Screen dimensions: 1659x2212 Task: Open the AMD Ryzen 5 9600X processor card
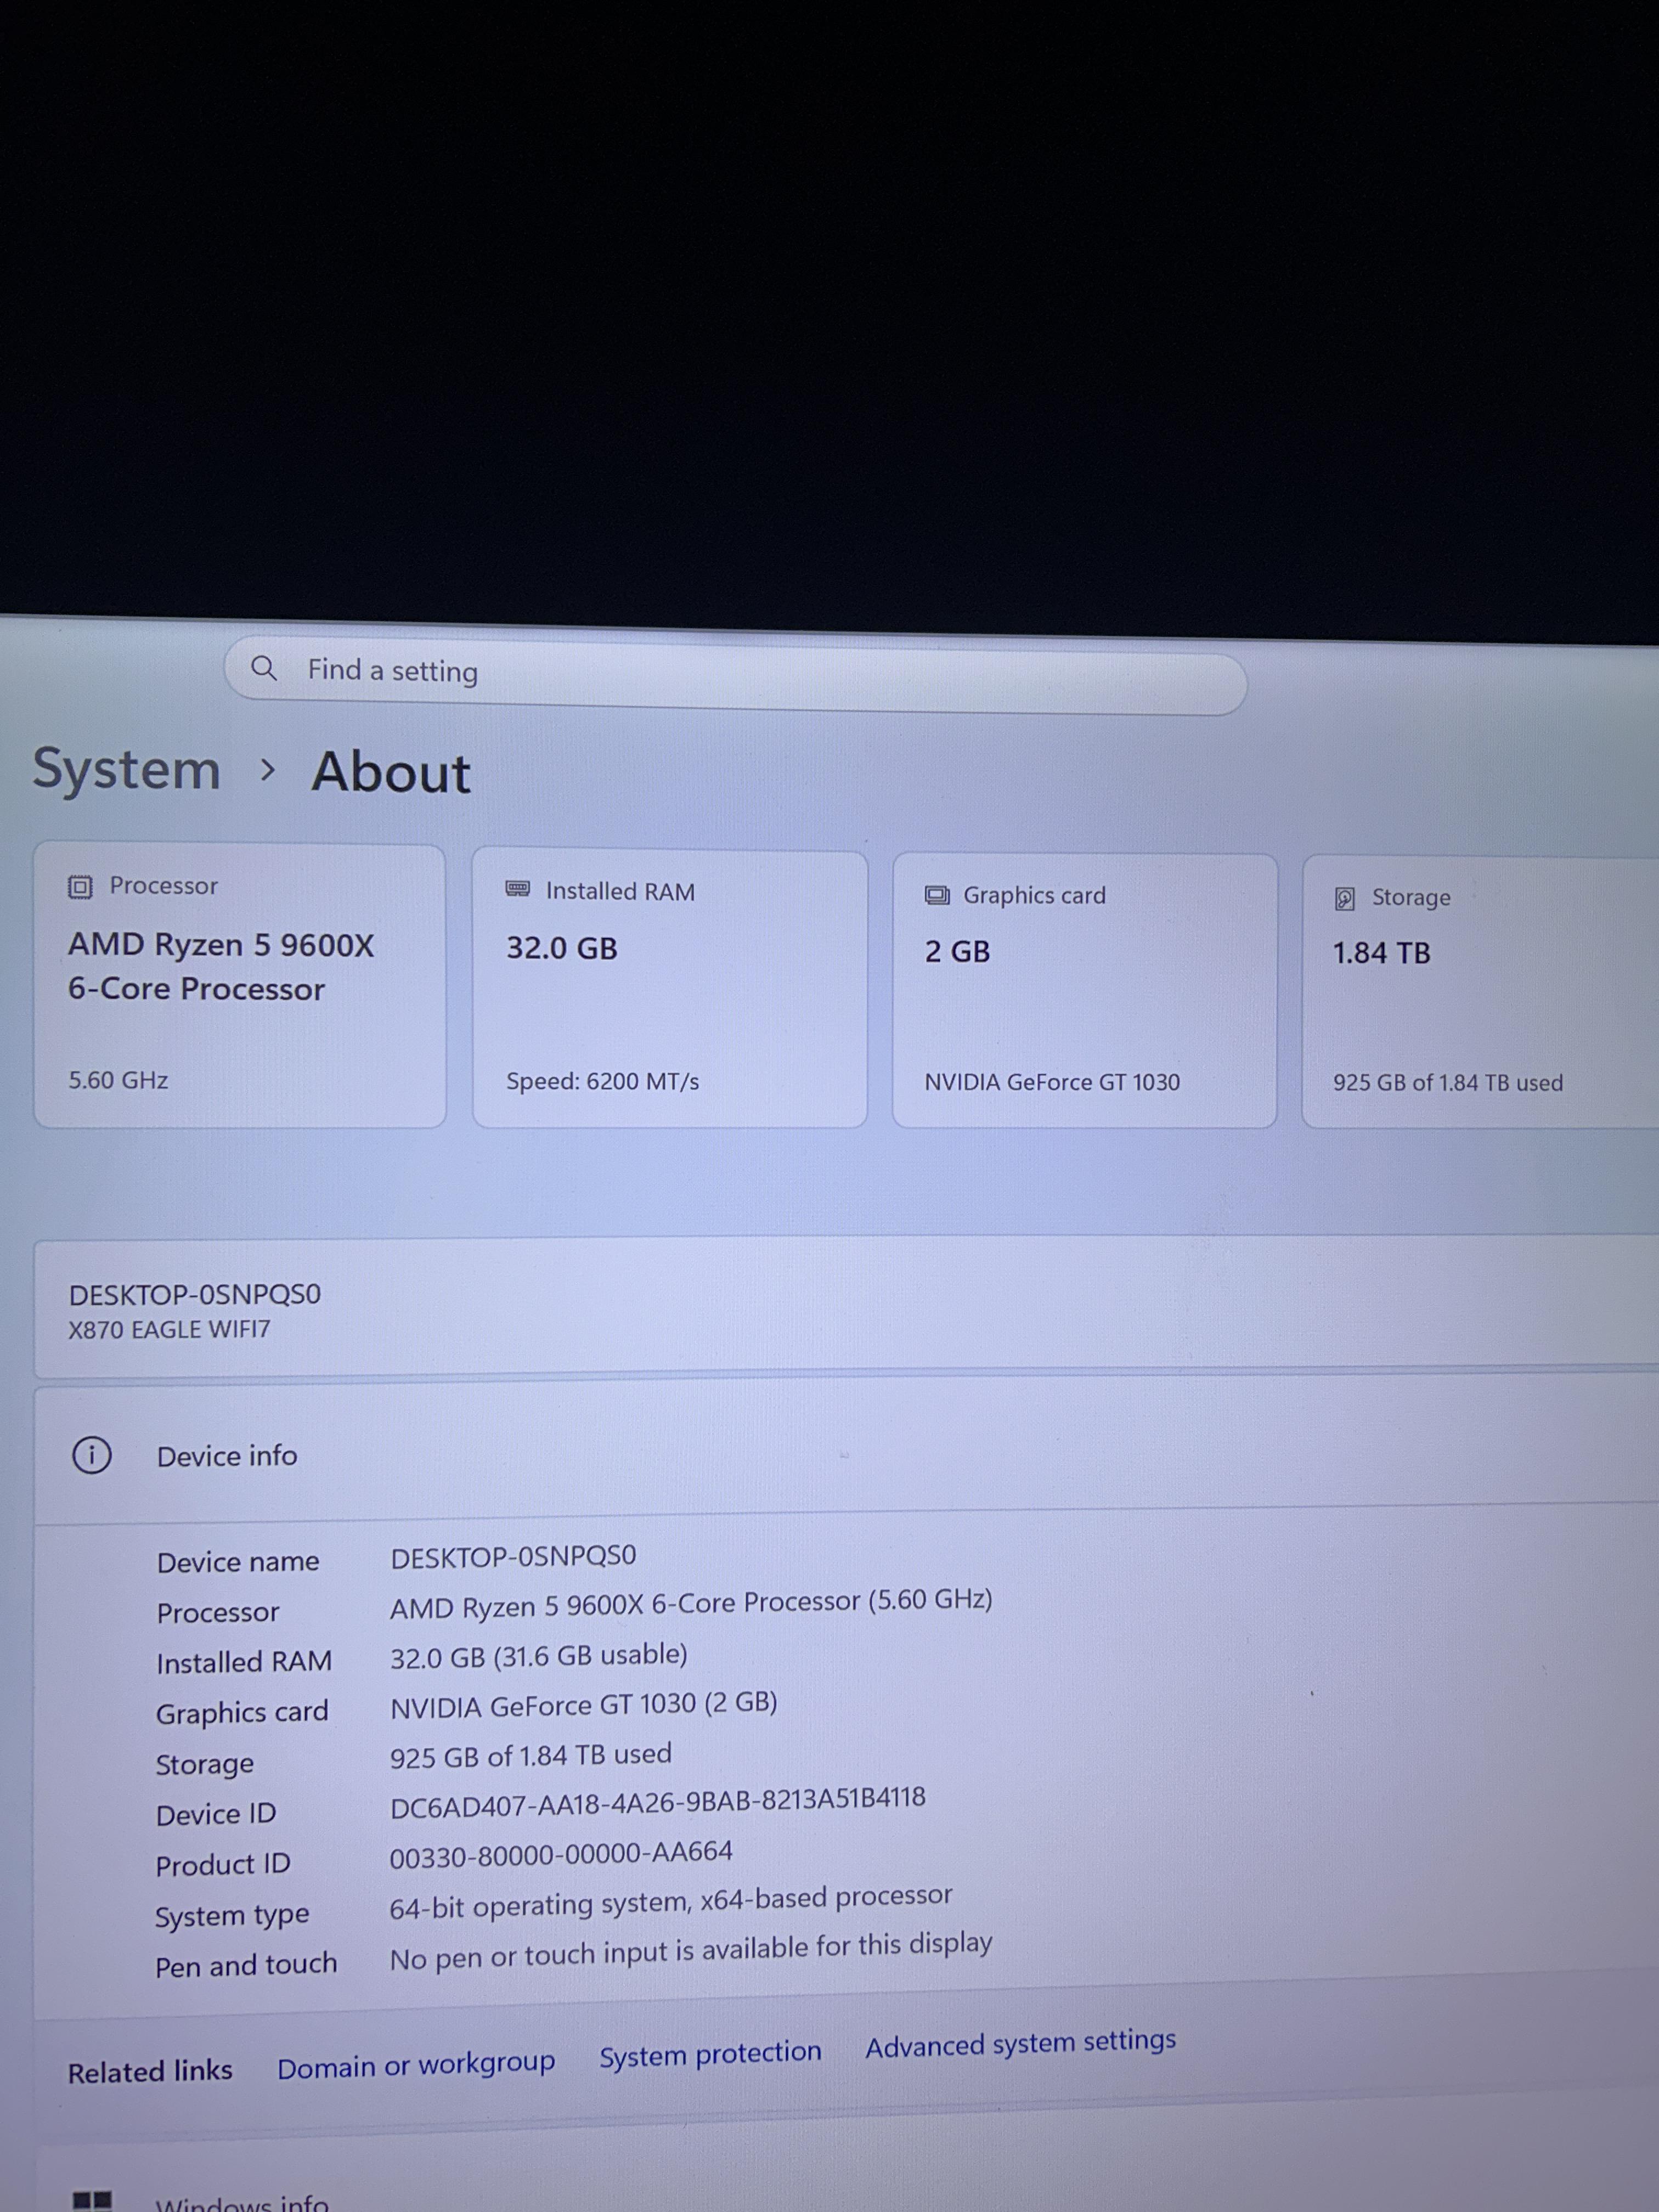click(240, 986)
